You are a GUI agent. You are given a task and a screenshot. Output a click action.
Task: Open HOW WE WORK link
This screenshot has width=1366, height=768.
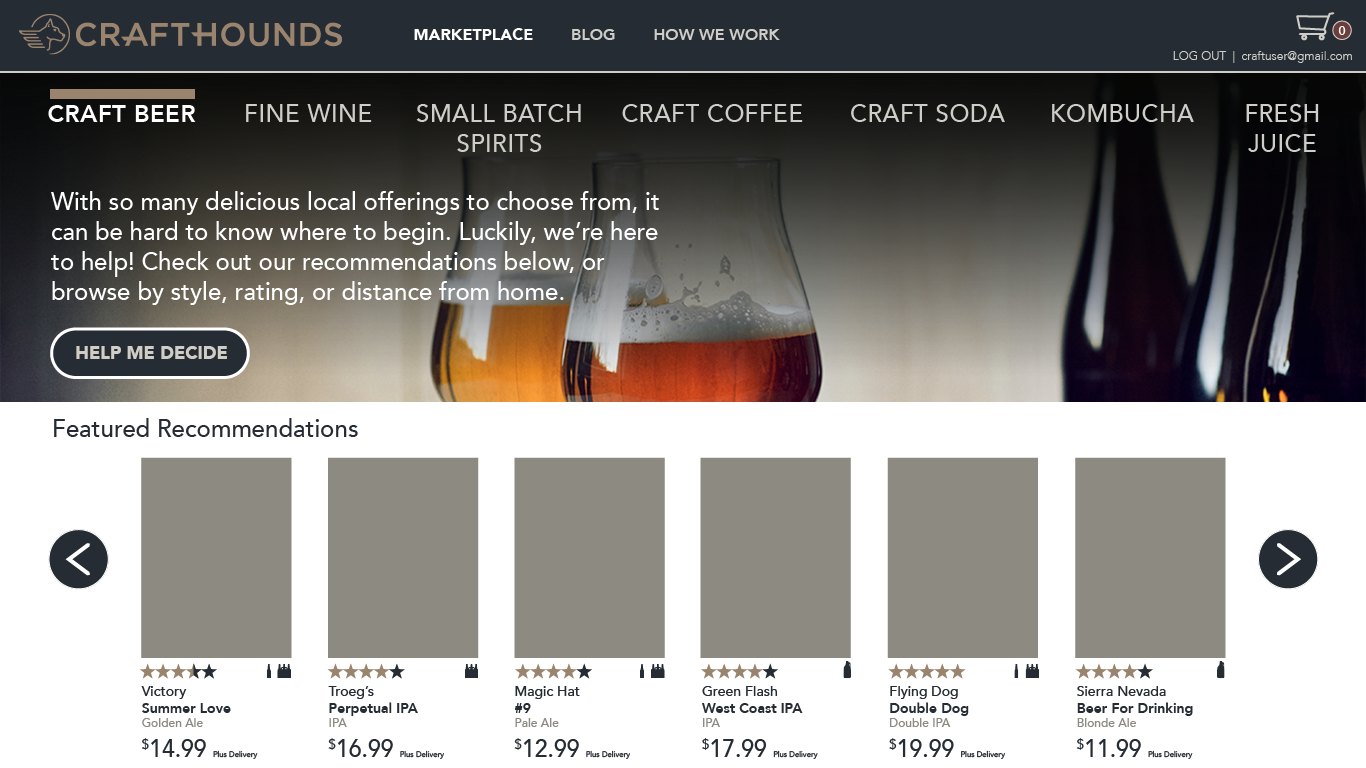[x=716, y=34]
